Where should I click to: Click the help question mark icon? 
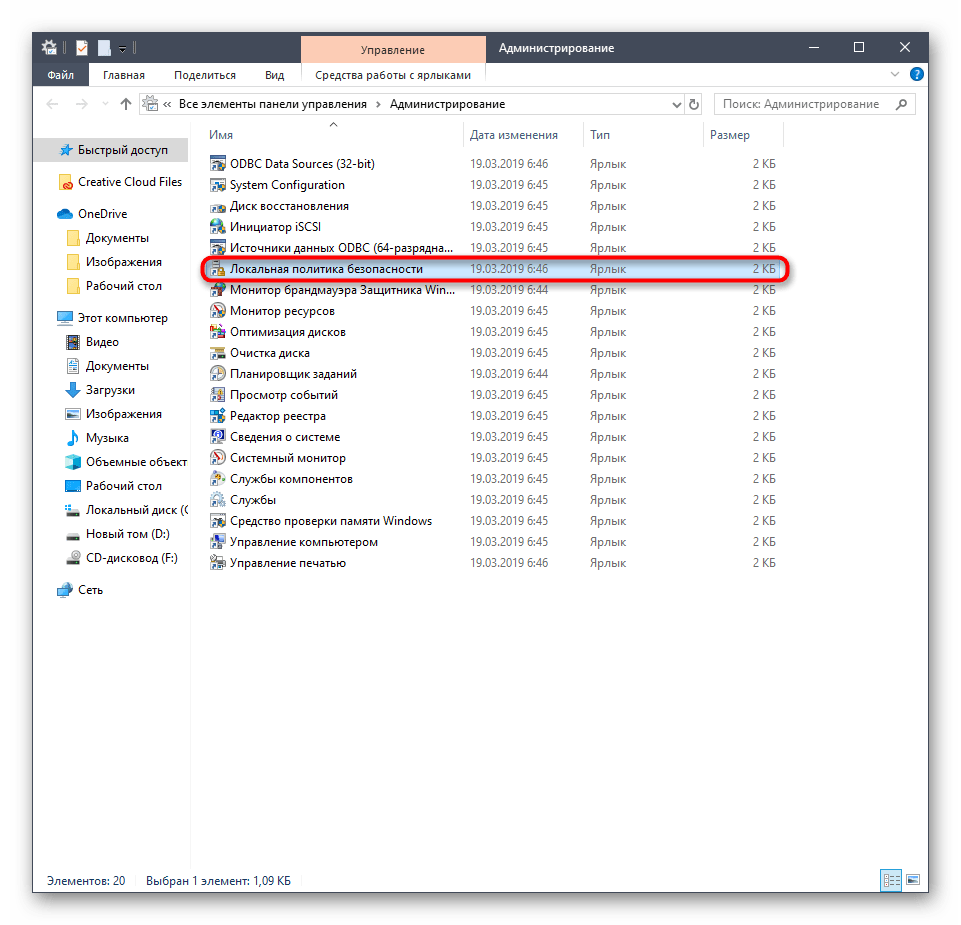918,75
